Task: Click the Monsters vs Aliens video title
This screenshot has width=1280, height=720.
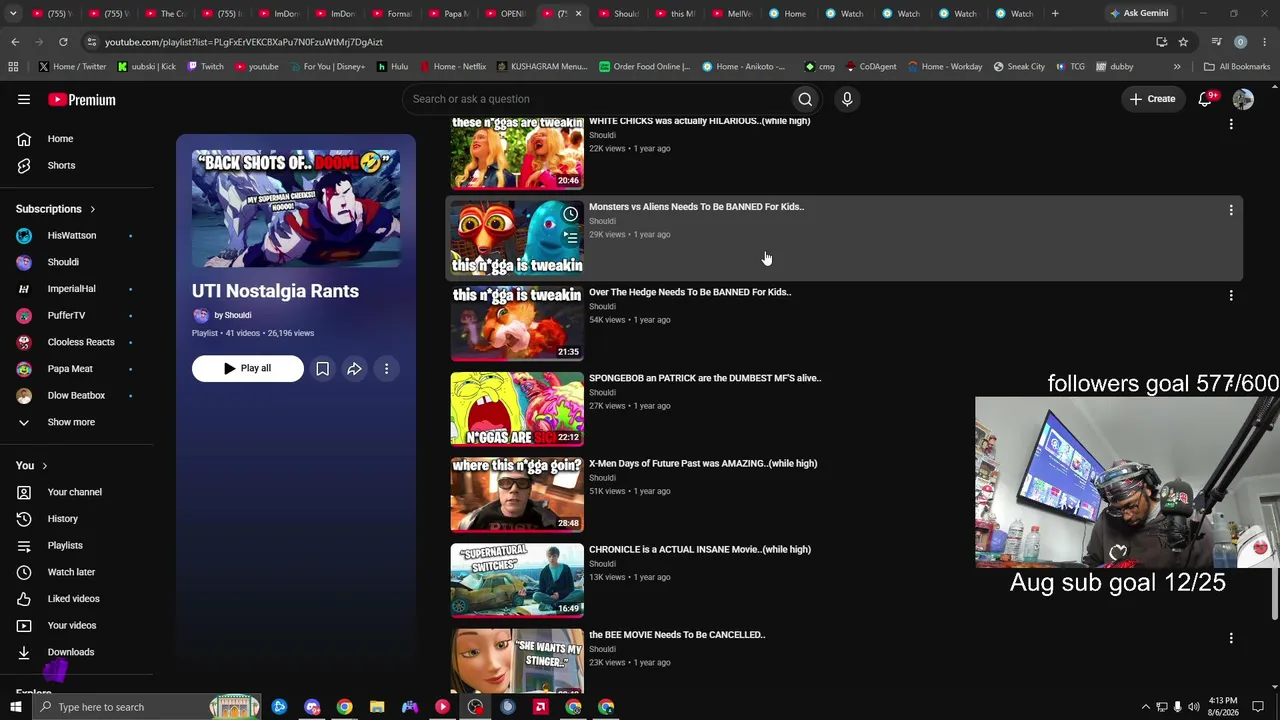Action: pyautogui.click(x=696, y=207)
